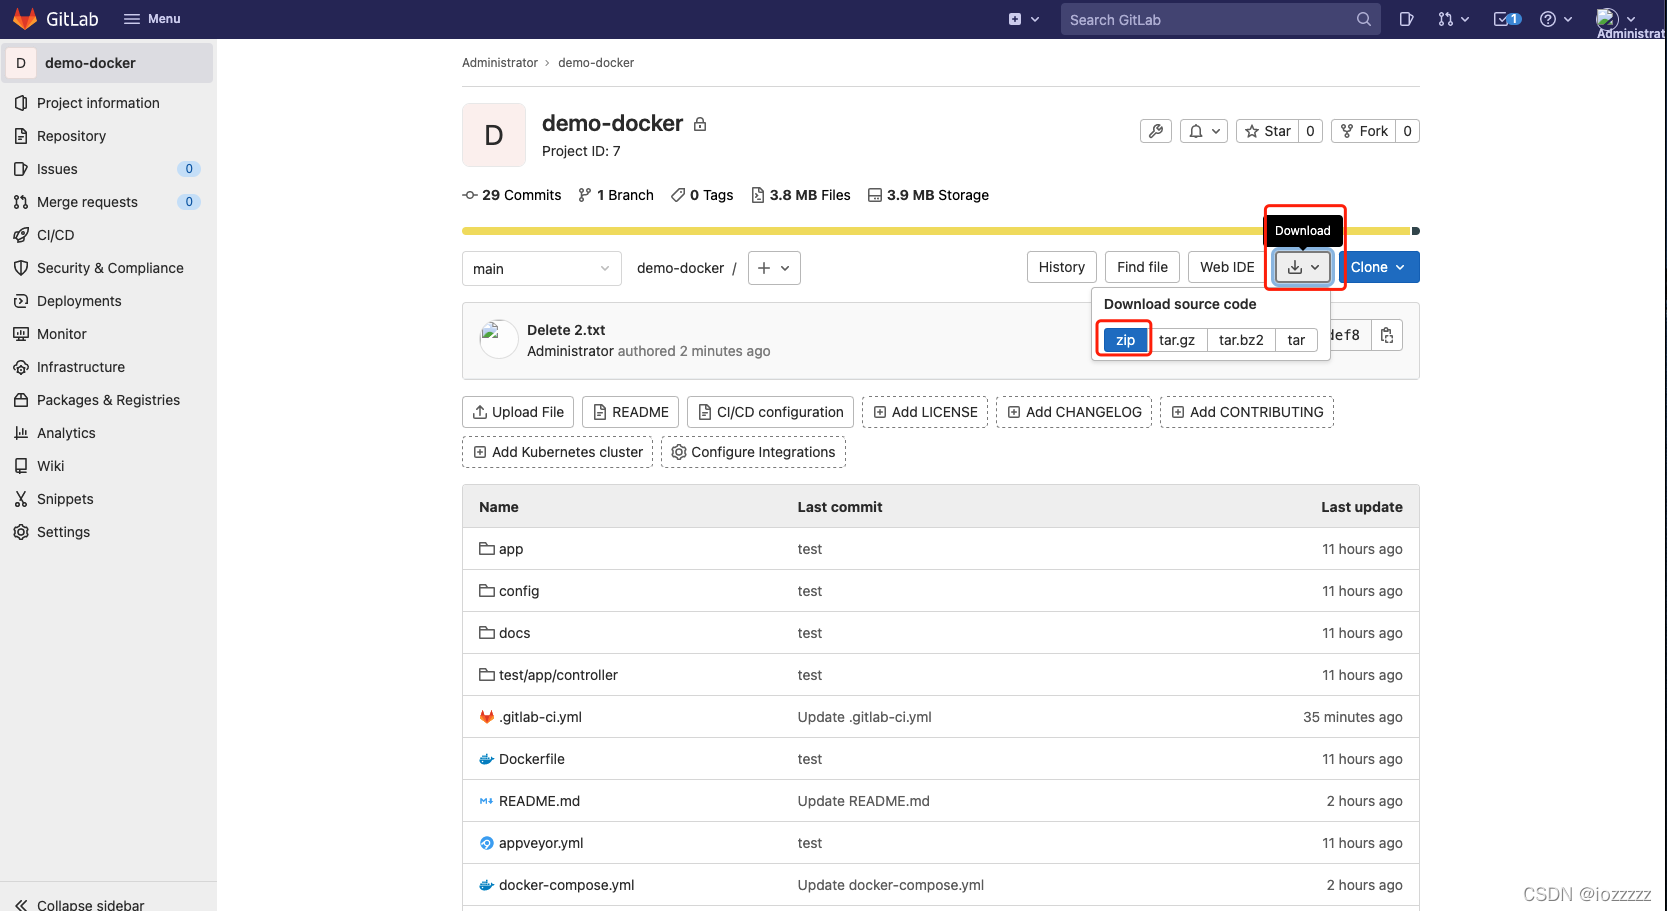
Task: Click the GitLab fox logo
Action: [x=25, y=19]
